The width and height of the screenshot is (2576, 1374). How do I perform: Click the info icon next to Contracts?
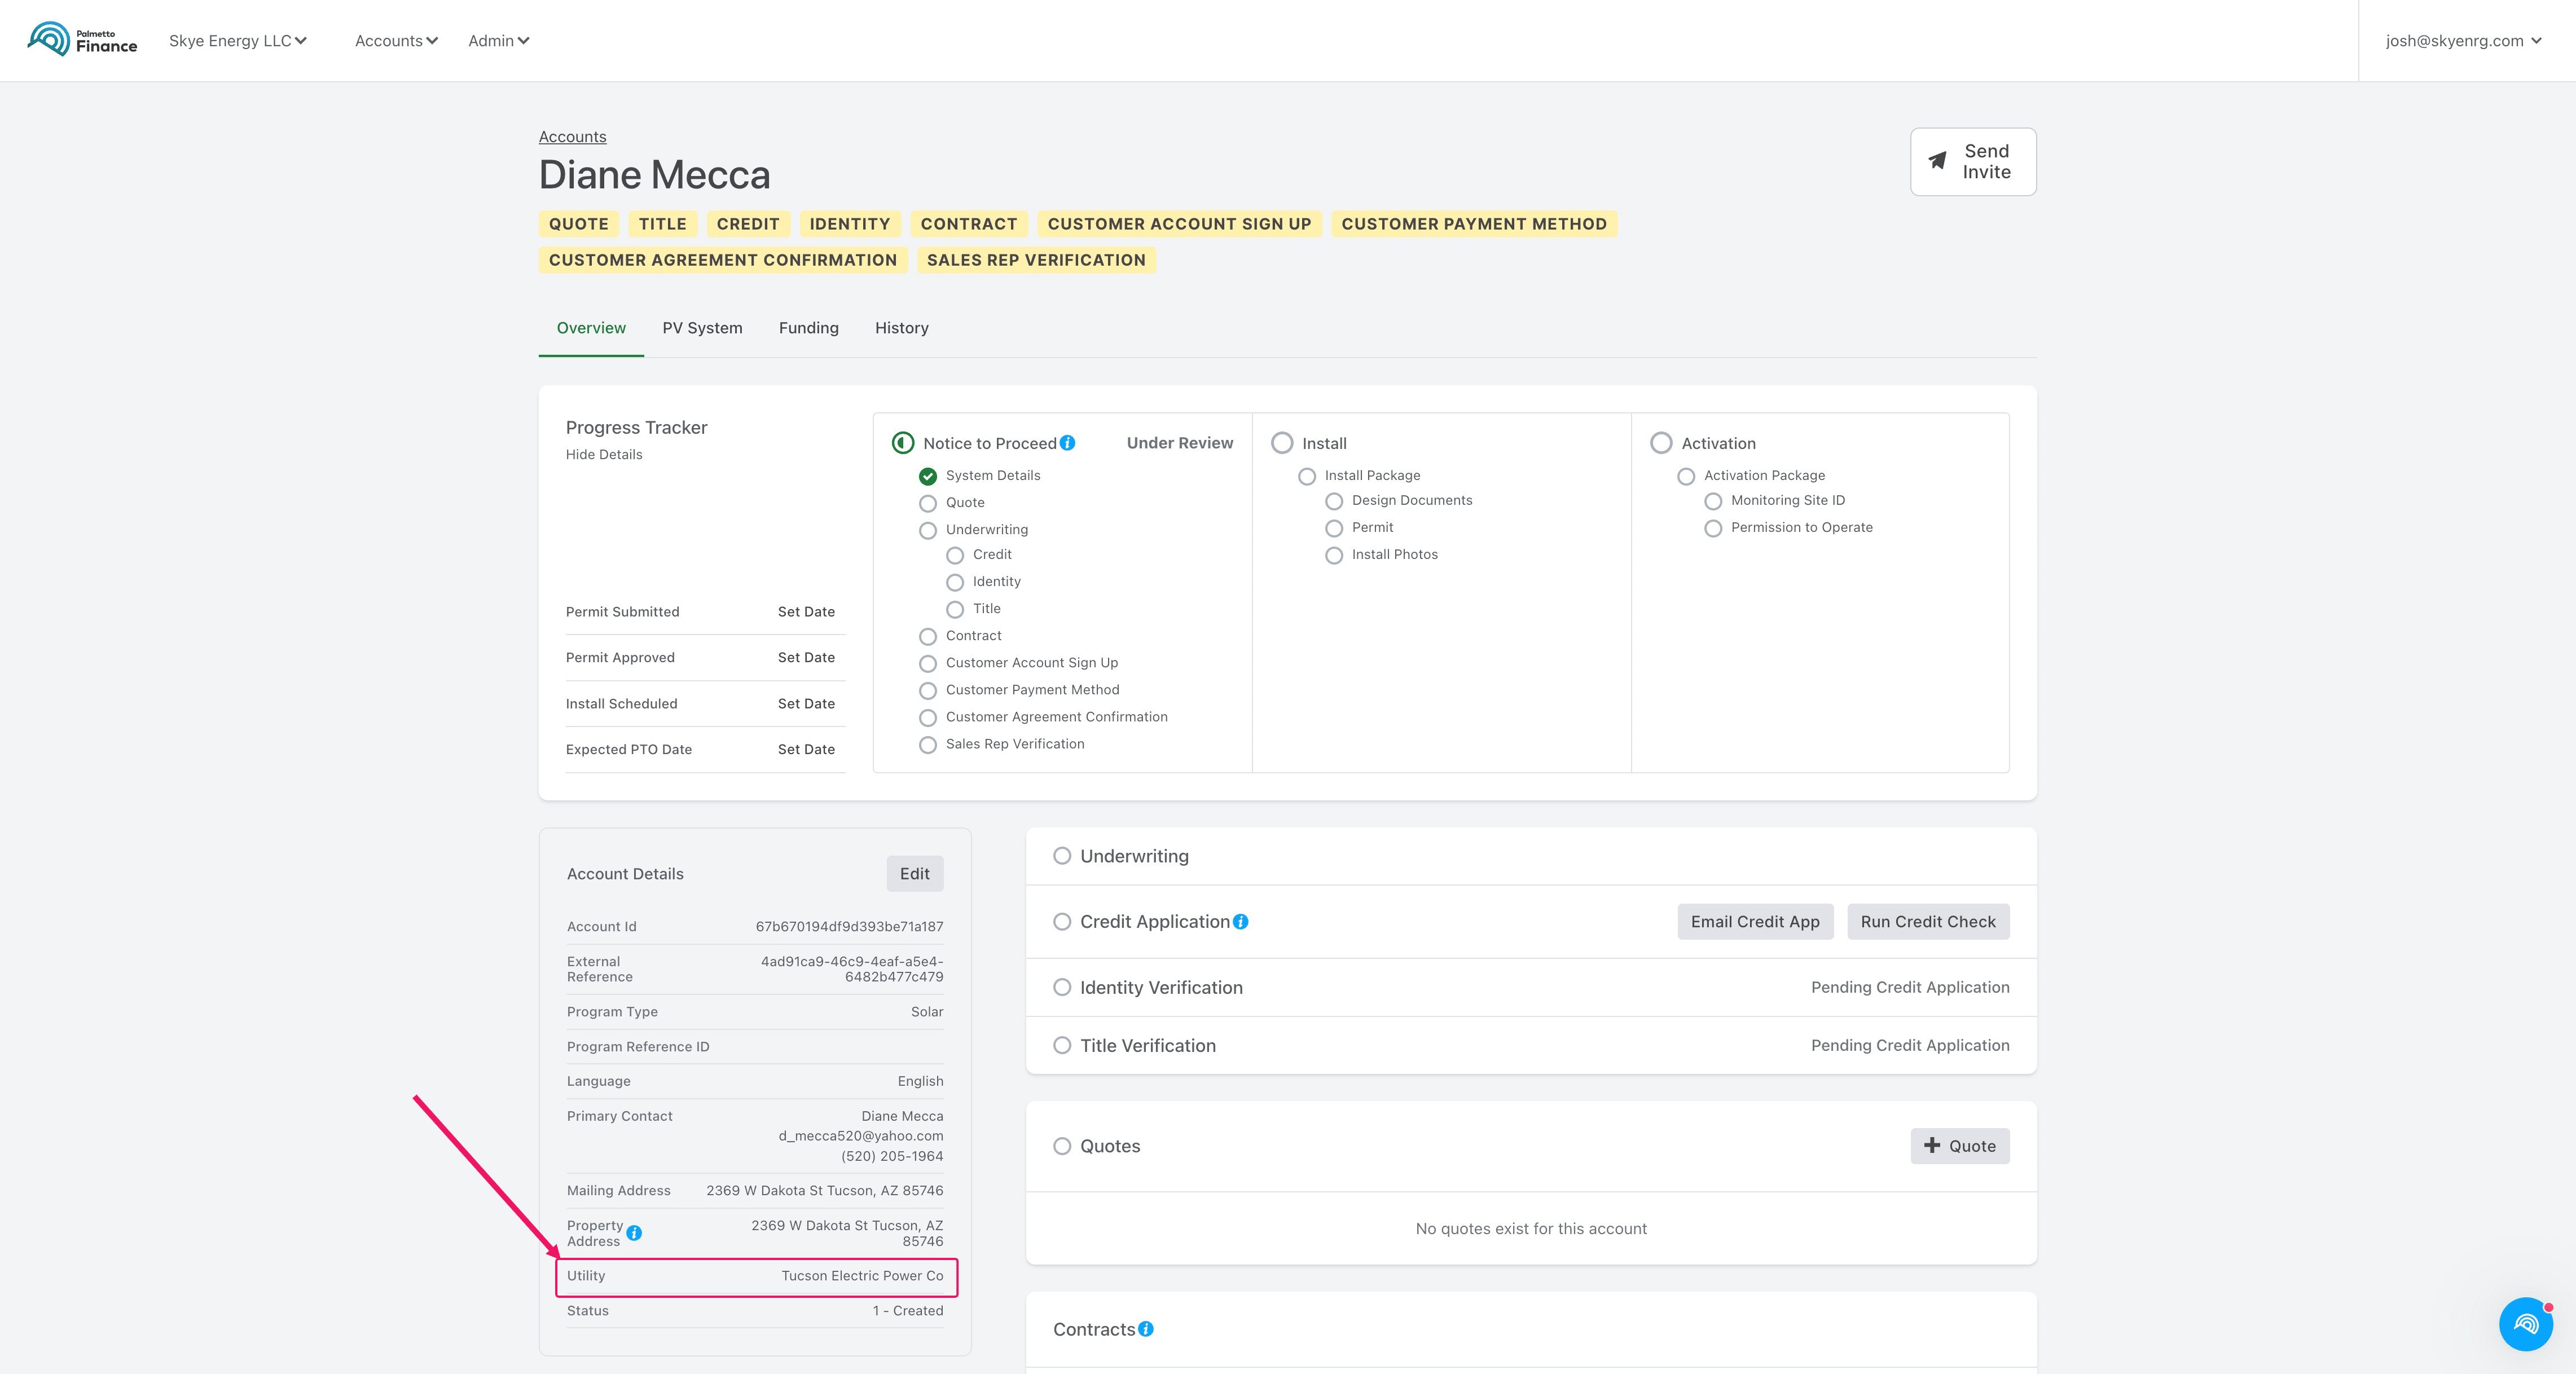coord(1146,1329)
